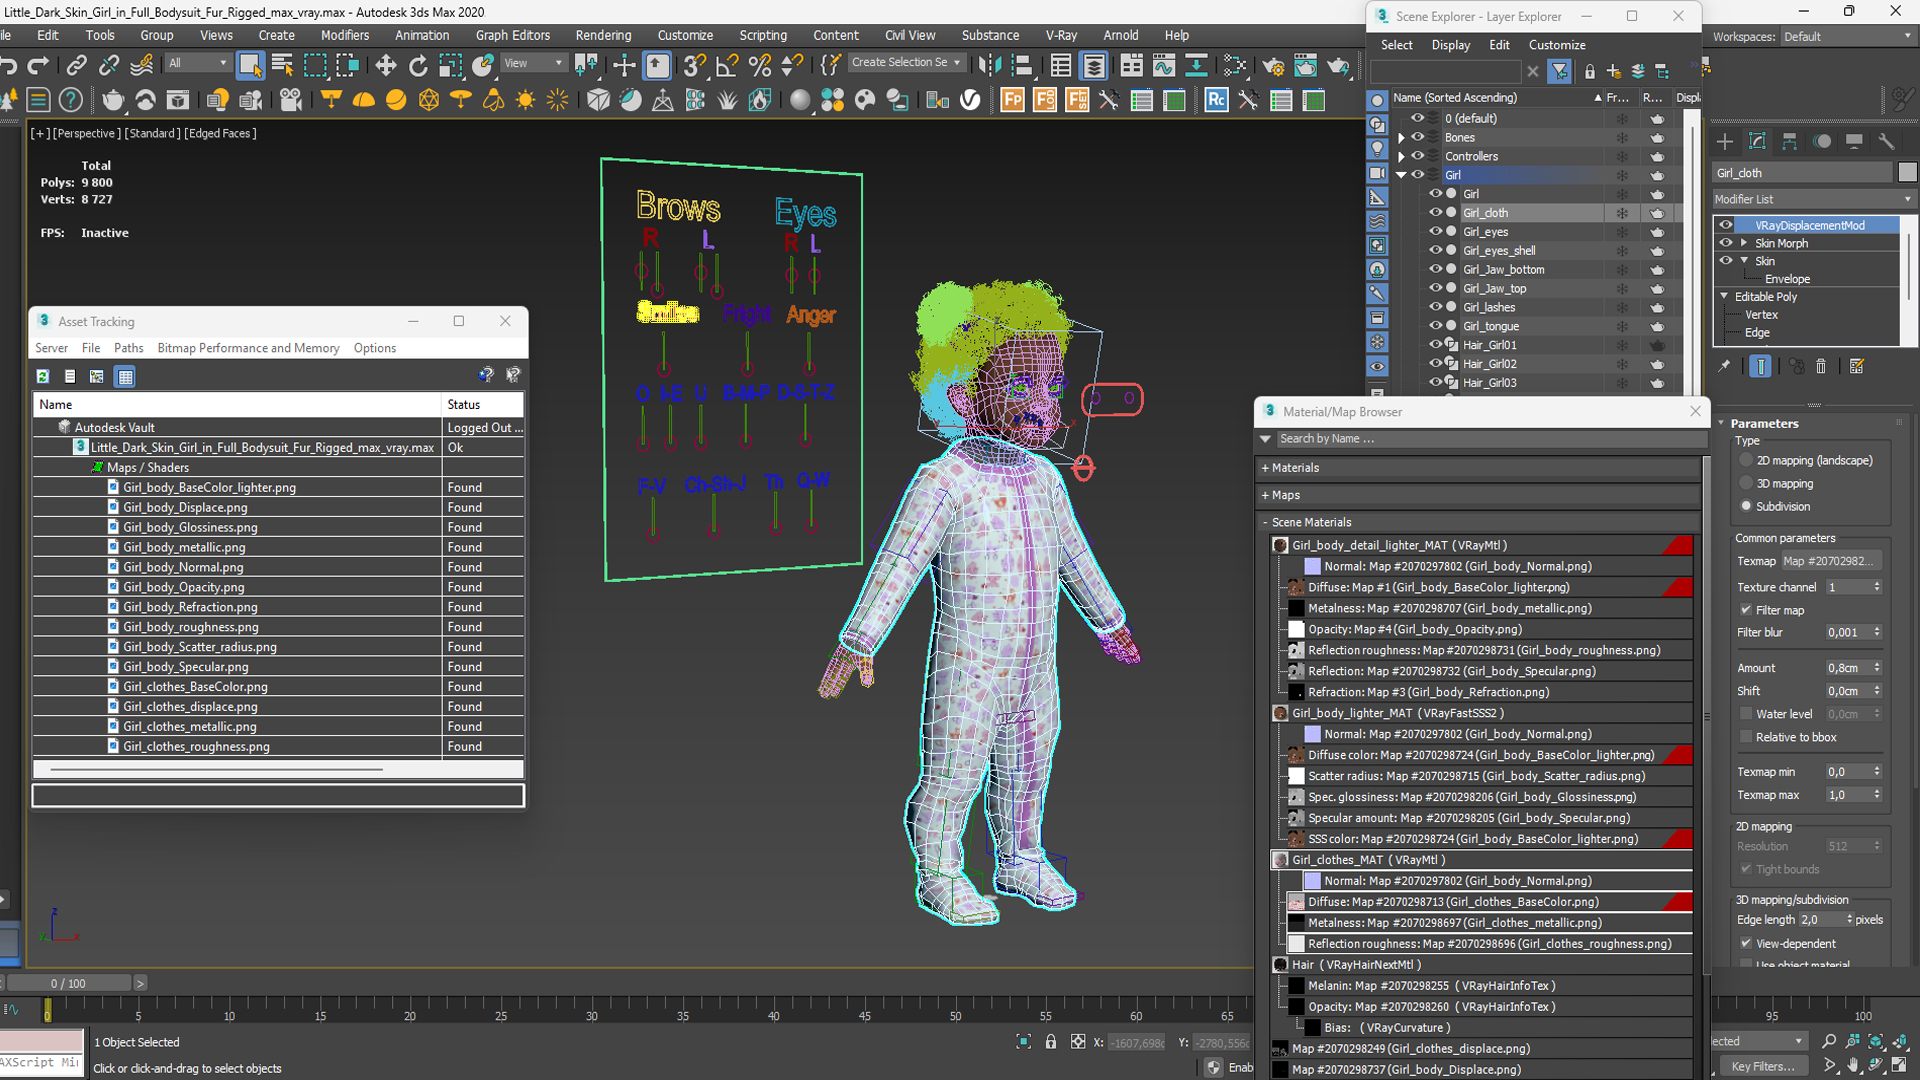1920x1080 pixels.
Task: Toggle the 3D Snaps button
Action: [694, 66]
